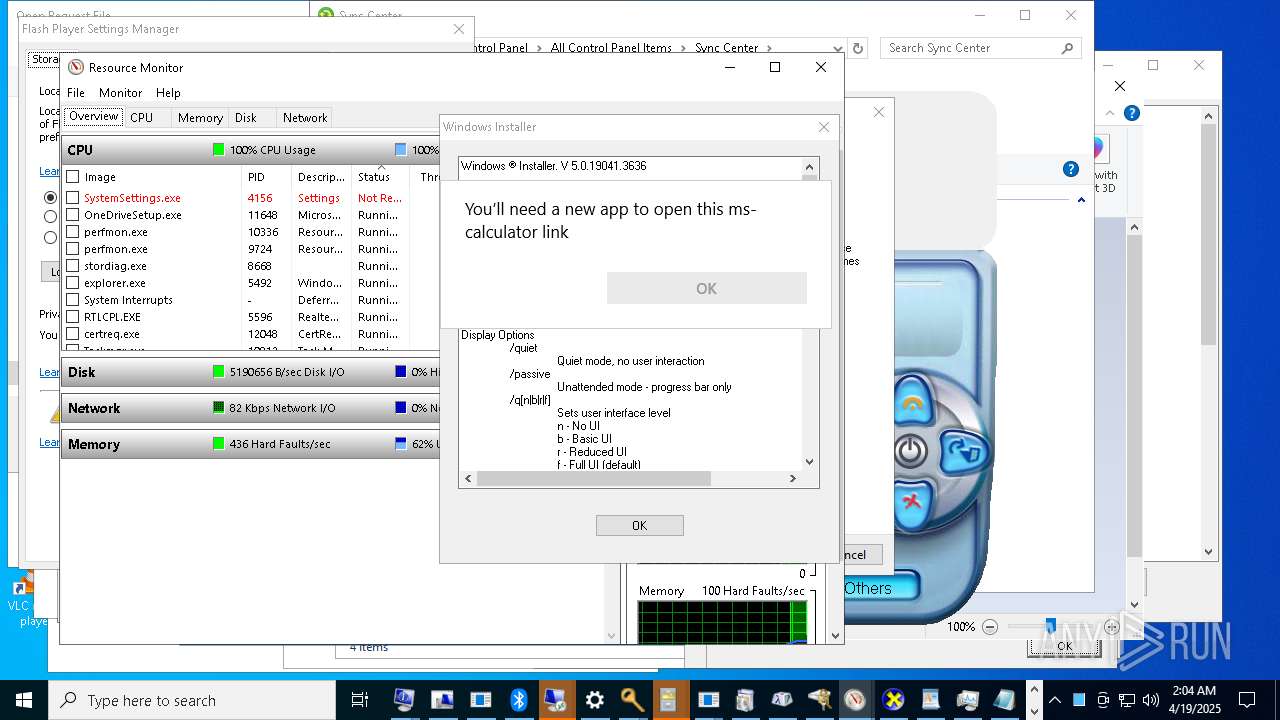Image resolution: width=1280 pixels, height=720 pixels.
Task: Open the Monitor menu in Resource Monitor
Action: click(120, 92)
